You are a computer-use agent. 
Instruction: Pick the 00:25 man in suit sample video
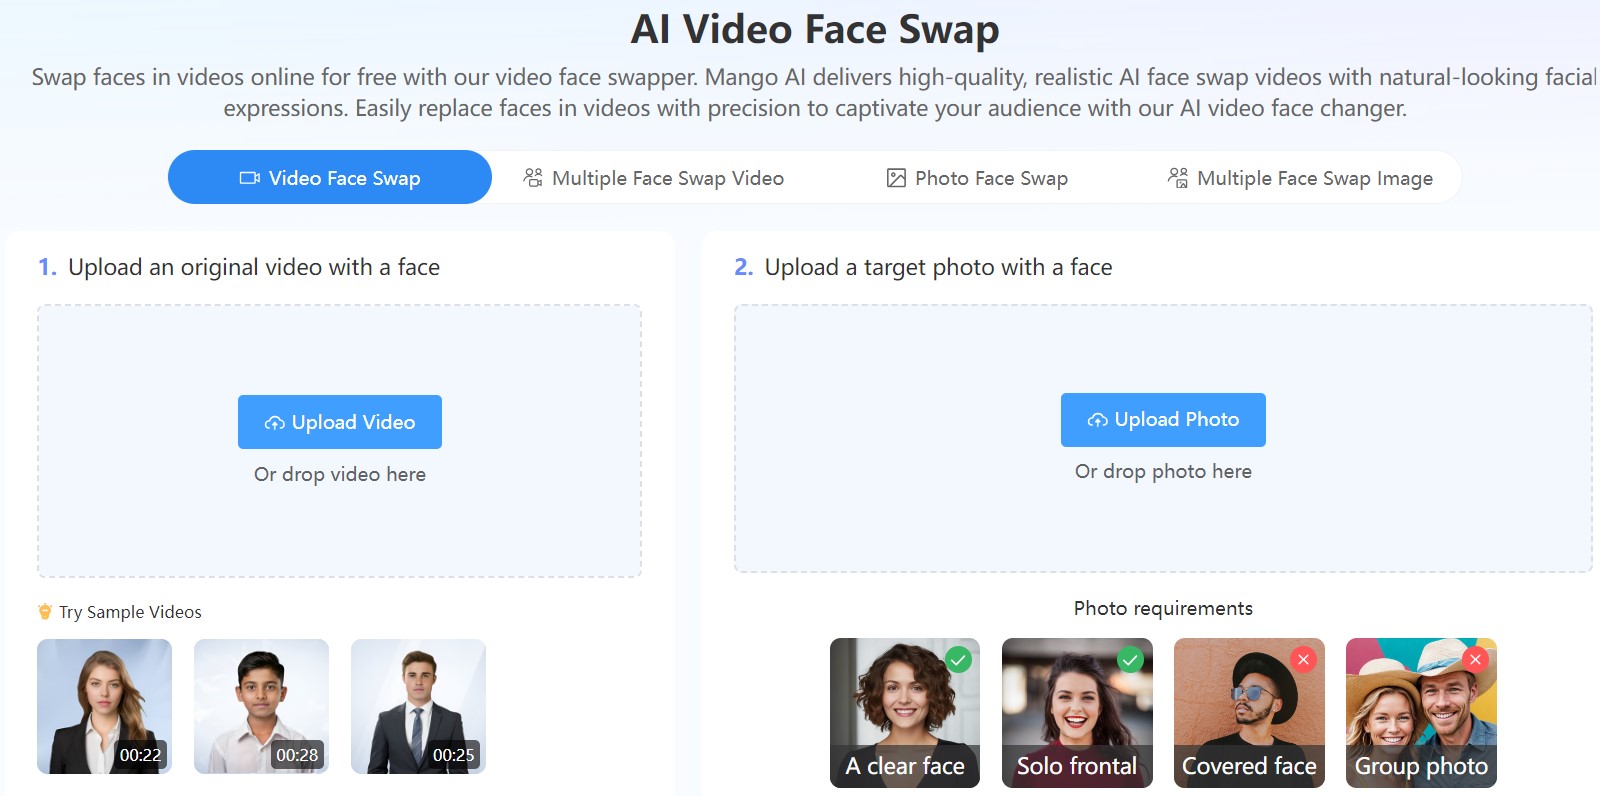coord(418,706)
